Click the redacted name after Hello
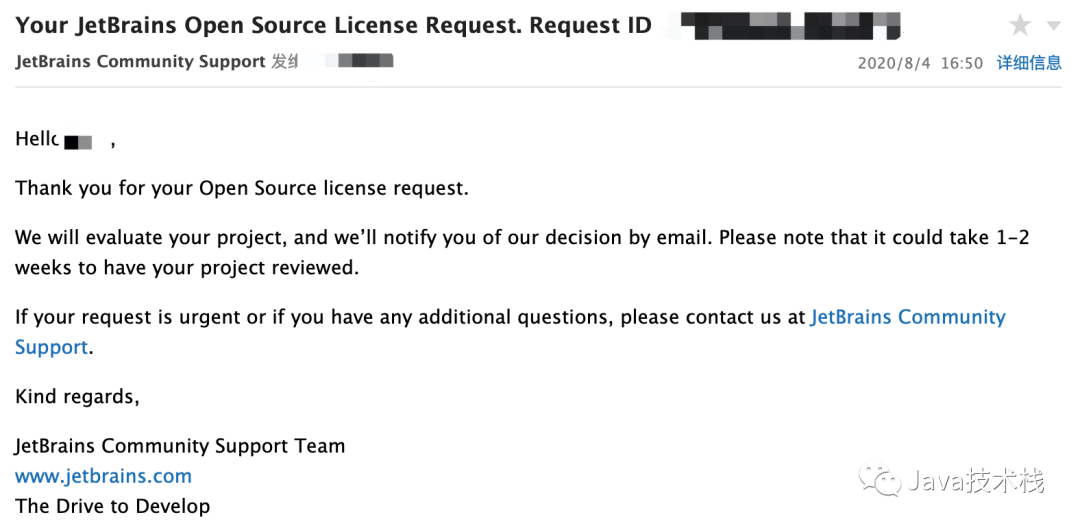 click(x=79, y=142)
